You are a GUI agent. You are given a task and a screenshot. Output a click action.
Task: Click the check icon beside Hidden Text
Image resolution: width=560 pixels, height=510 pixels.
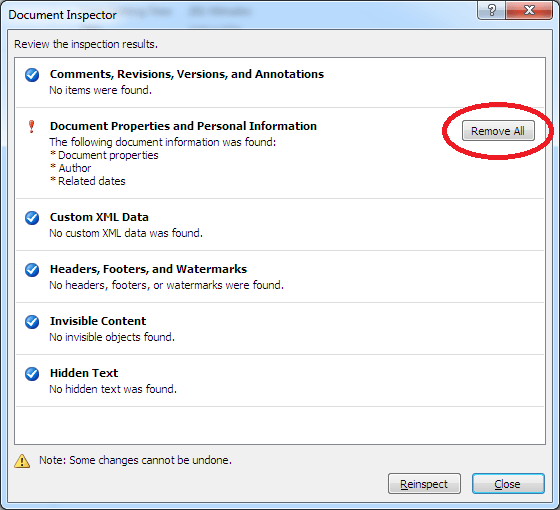point(32,374)
